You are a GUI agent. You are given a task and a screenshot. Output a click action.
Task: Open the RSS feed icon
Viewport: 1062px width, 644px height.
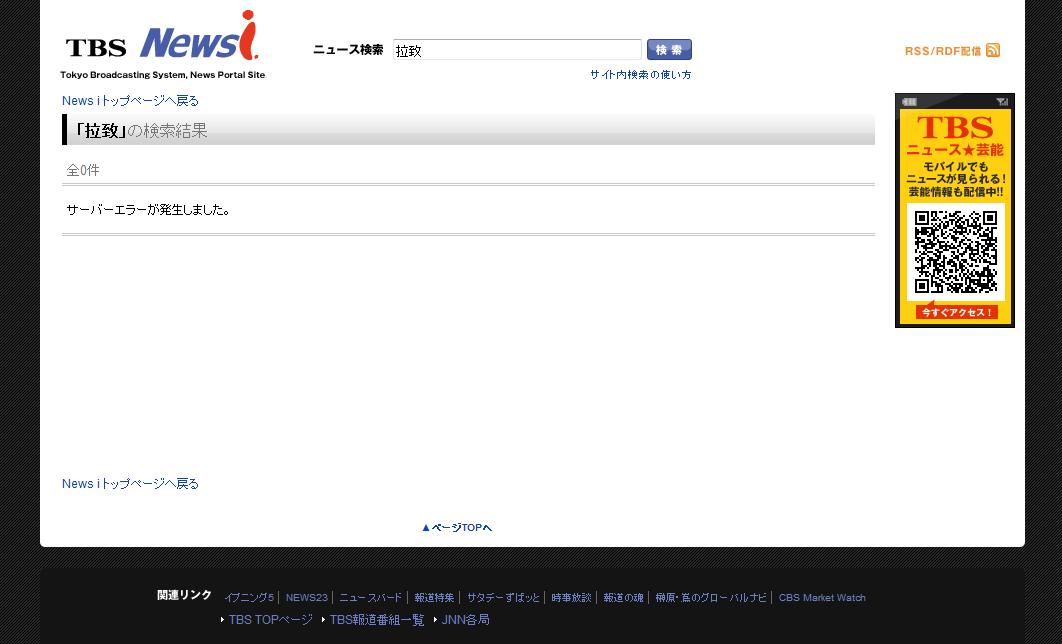pyautogui.click(x=993, y=50)
